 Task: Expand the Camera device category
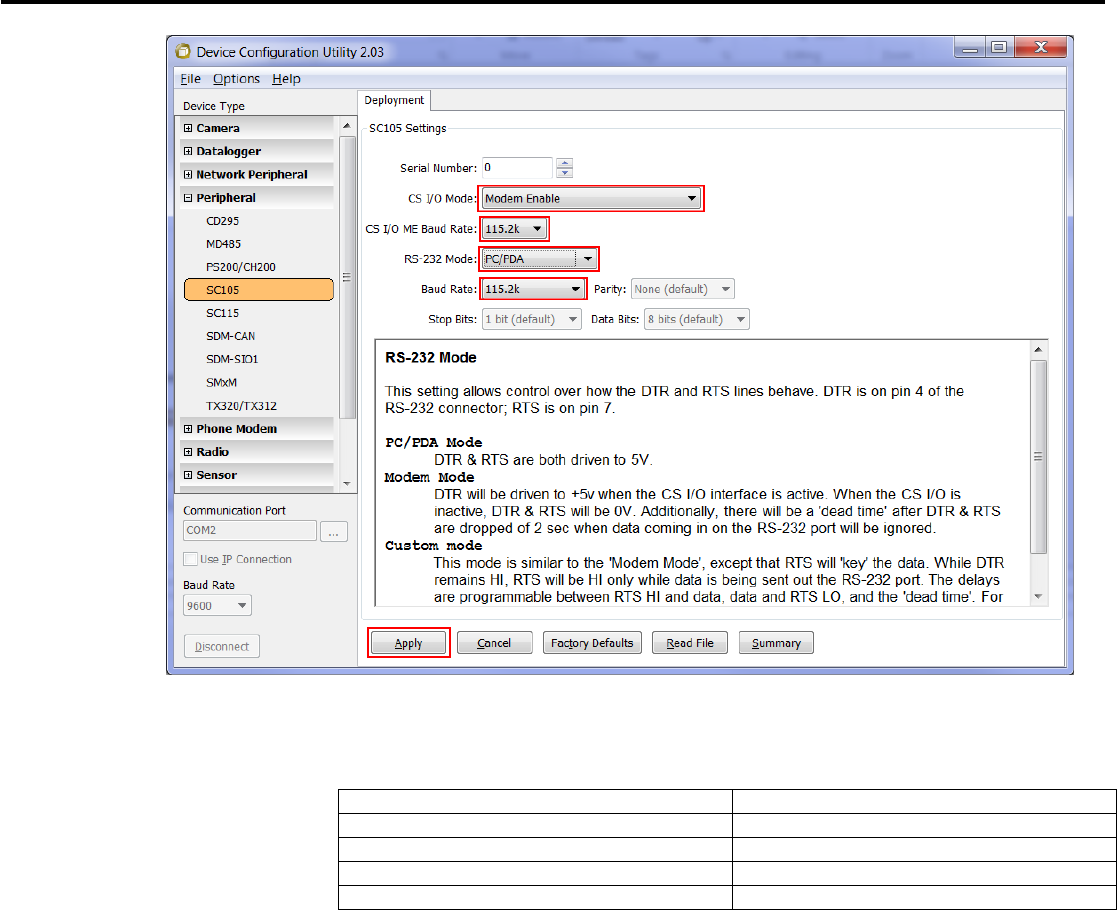(x=188, y=128)
